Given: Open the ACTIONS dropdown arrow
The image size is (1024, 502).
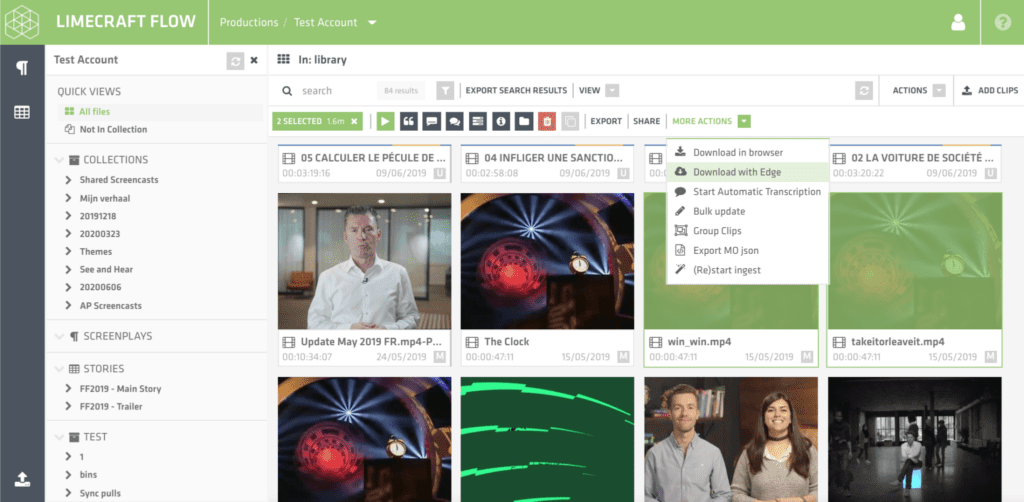Looking at the screenshot, I should 938,91.
